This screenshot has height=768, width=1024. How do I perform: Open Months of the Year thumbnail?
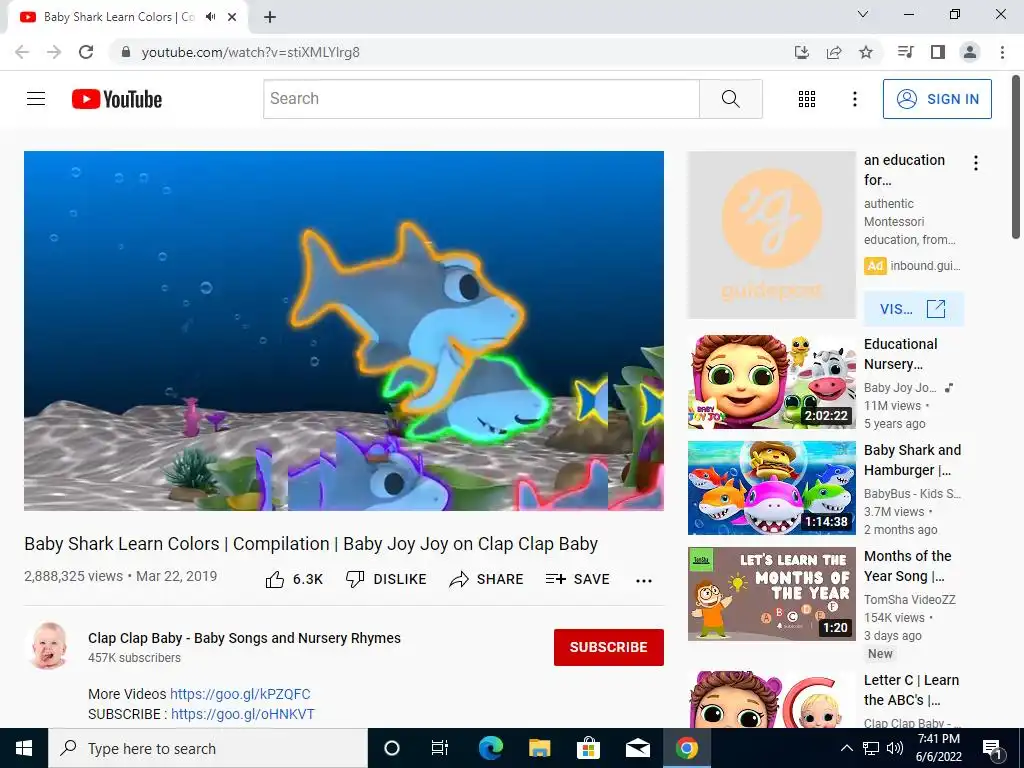(x=771, y=594)
